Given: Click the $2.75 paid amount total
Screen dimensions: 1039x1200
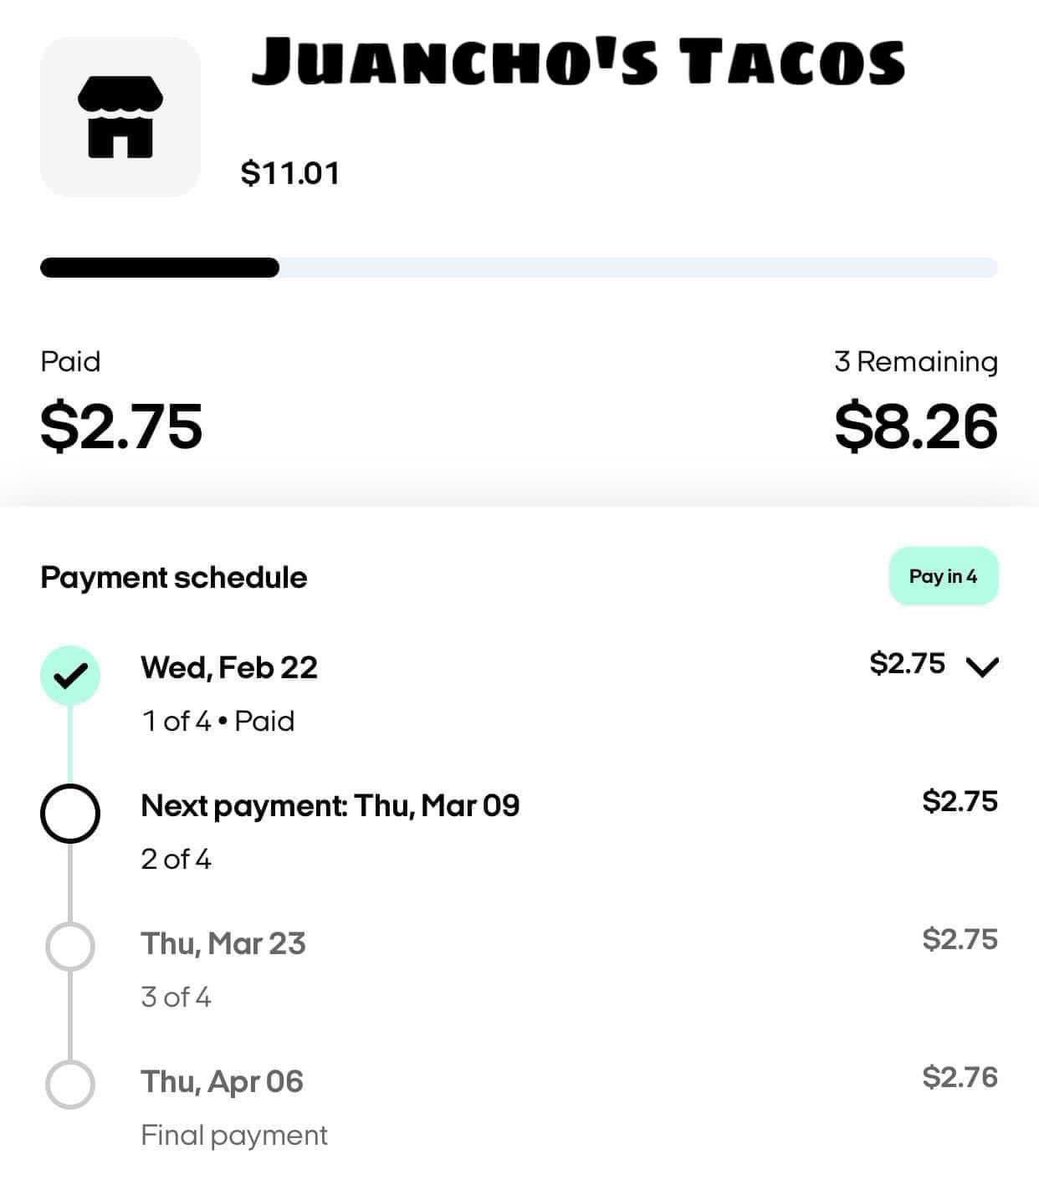Looking at the screenshot, I should pos(121,426).
